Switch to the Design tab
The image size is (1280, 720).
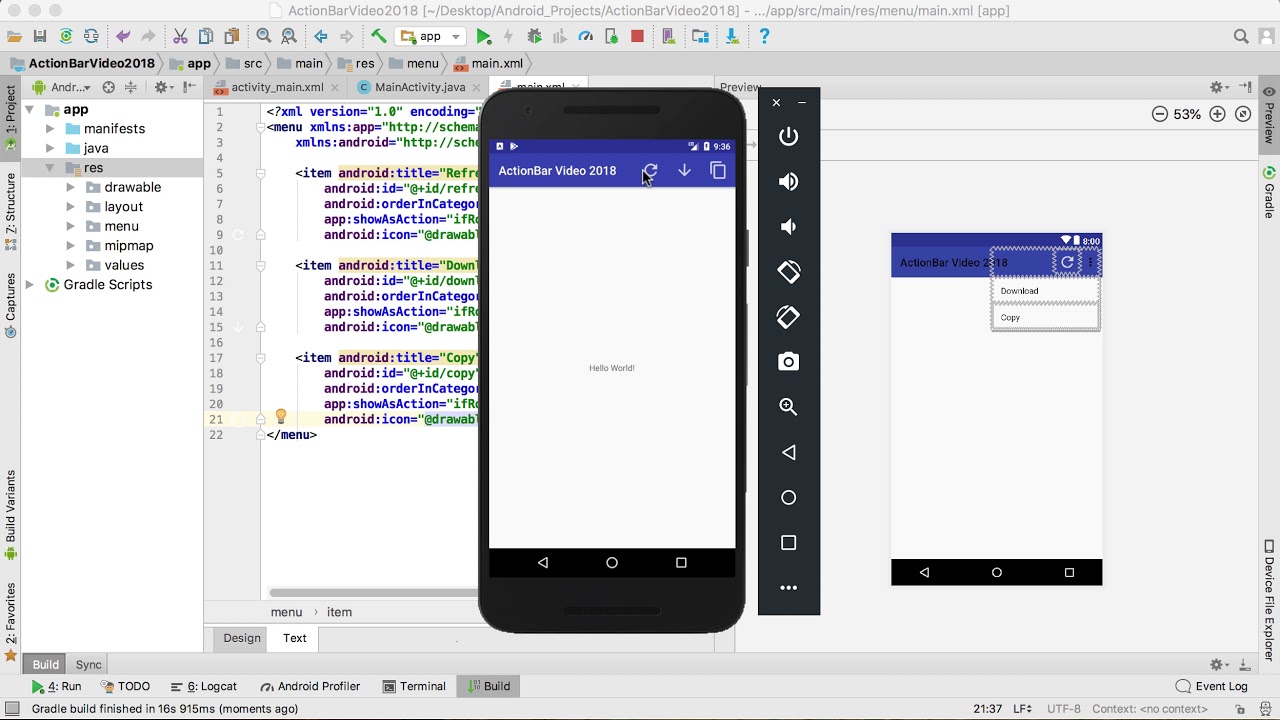coord(242,638)
